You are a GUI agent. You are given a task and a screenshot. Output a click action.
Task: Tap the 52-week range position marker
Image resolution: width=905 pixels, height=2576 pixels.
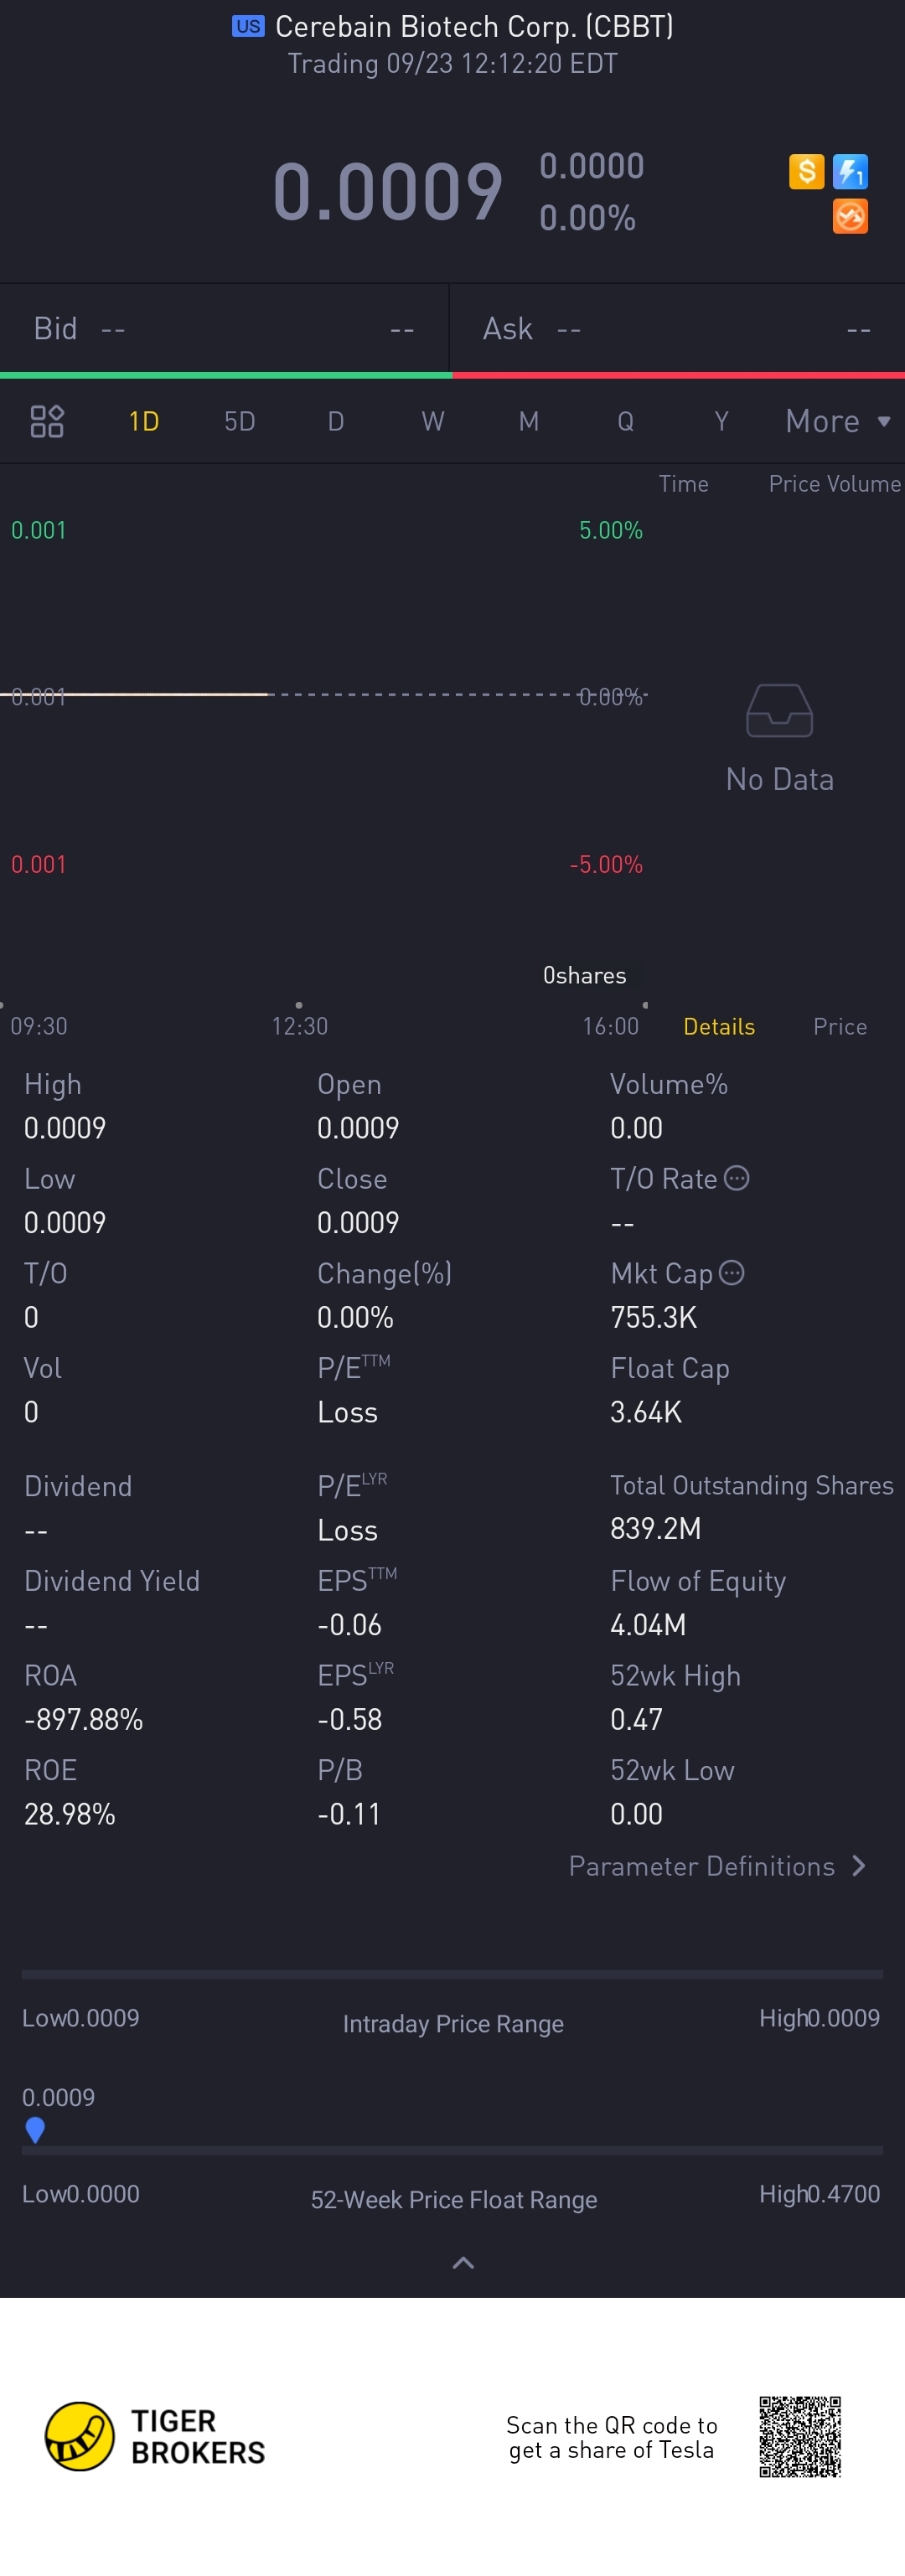point(35,2130)
